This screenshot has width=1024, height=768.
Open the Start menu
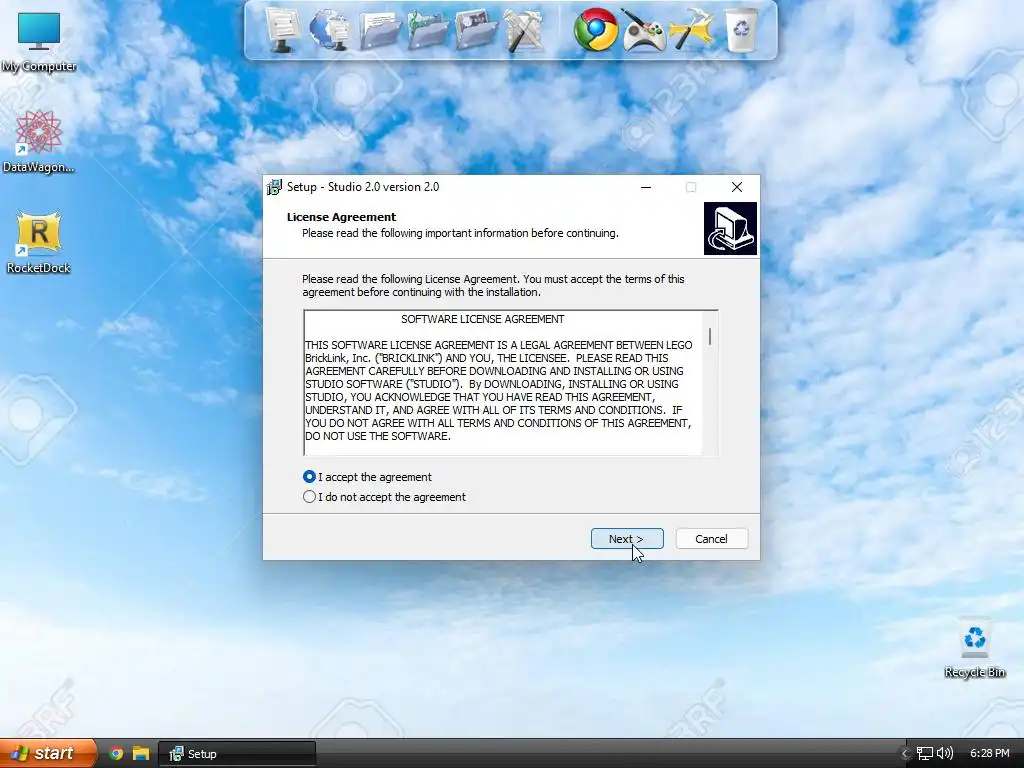tap(47, 753)
